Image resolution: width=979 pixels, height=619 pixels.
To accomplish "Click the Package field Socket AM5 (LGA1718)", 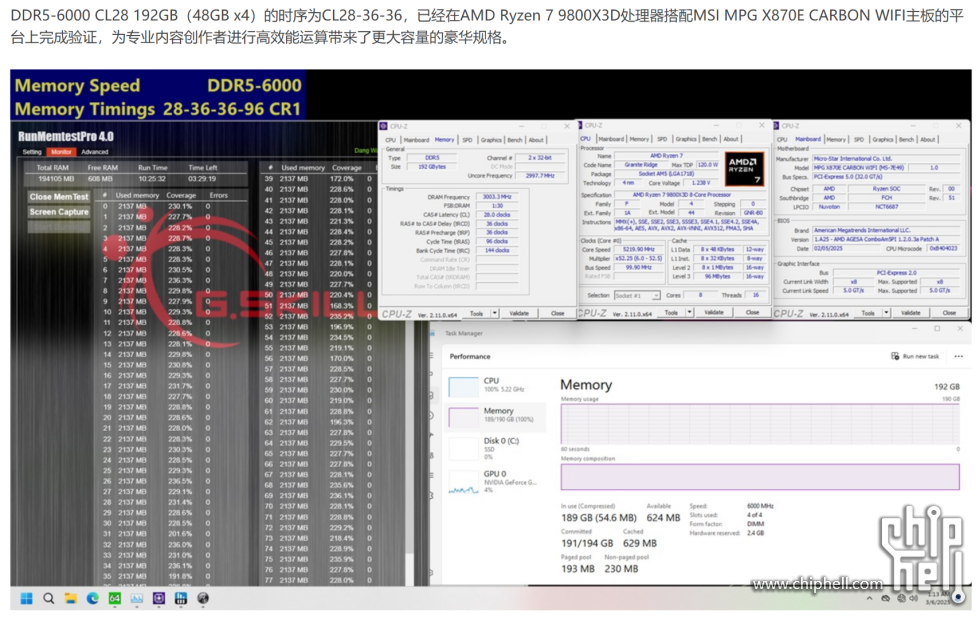I will [x=666, y=174].
